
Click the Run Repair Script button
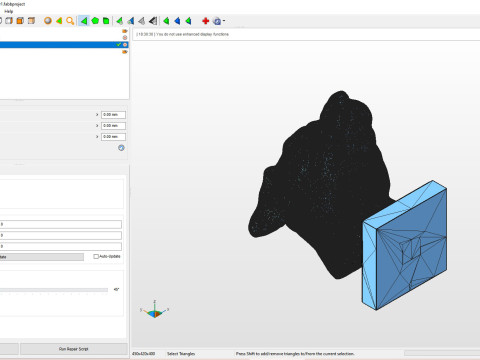(x=74, y=349)
